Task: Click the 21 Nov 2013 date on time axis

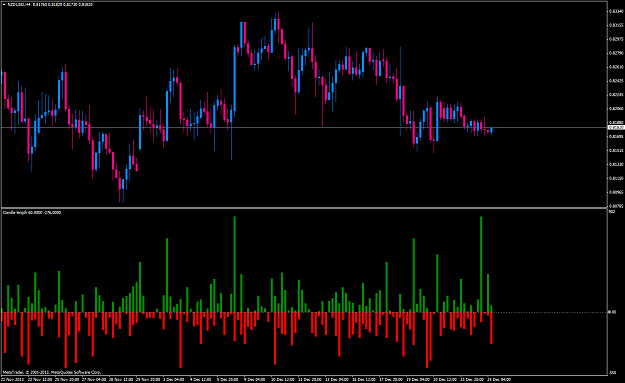Action: (12, 379)
